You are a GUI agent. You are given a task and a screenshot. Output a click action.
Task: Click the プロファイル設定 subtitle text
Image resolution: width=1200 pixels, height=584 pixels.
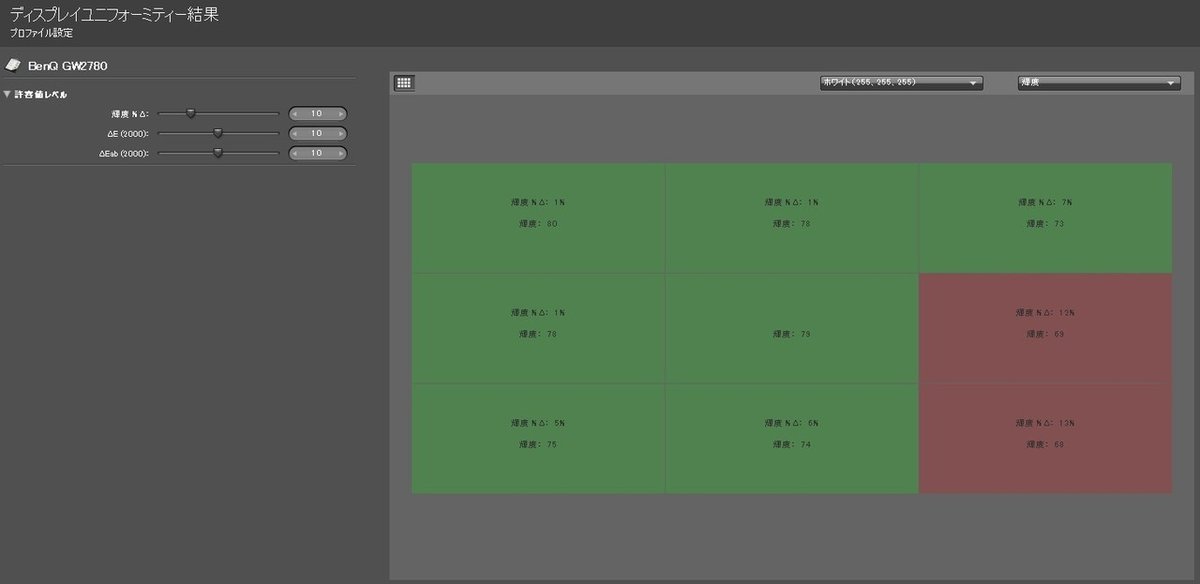coord(41,33)
